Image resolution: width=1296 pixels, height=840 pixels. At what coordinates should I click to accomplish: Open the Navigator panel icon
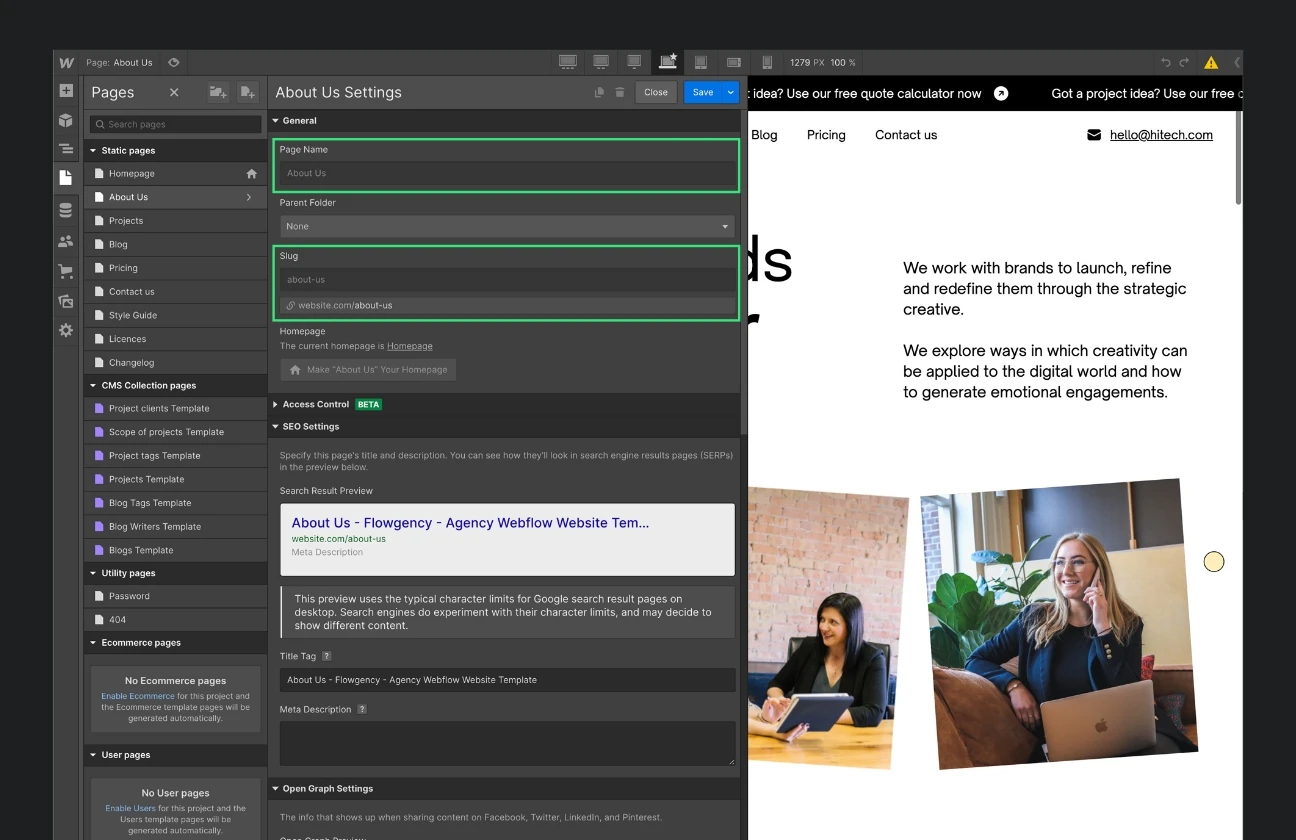click(x=66, y=149)
